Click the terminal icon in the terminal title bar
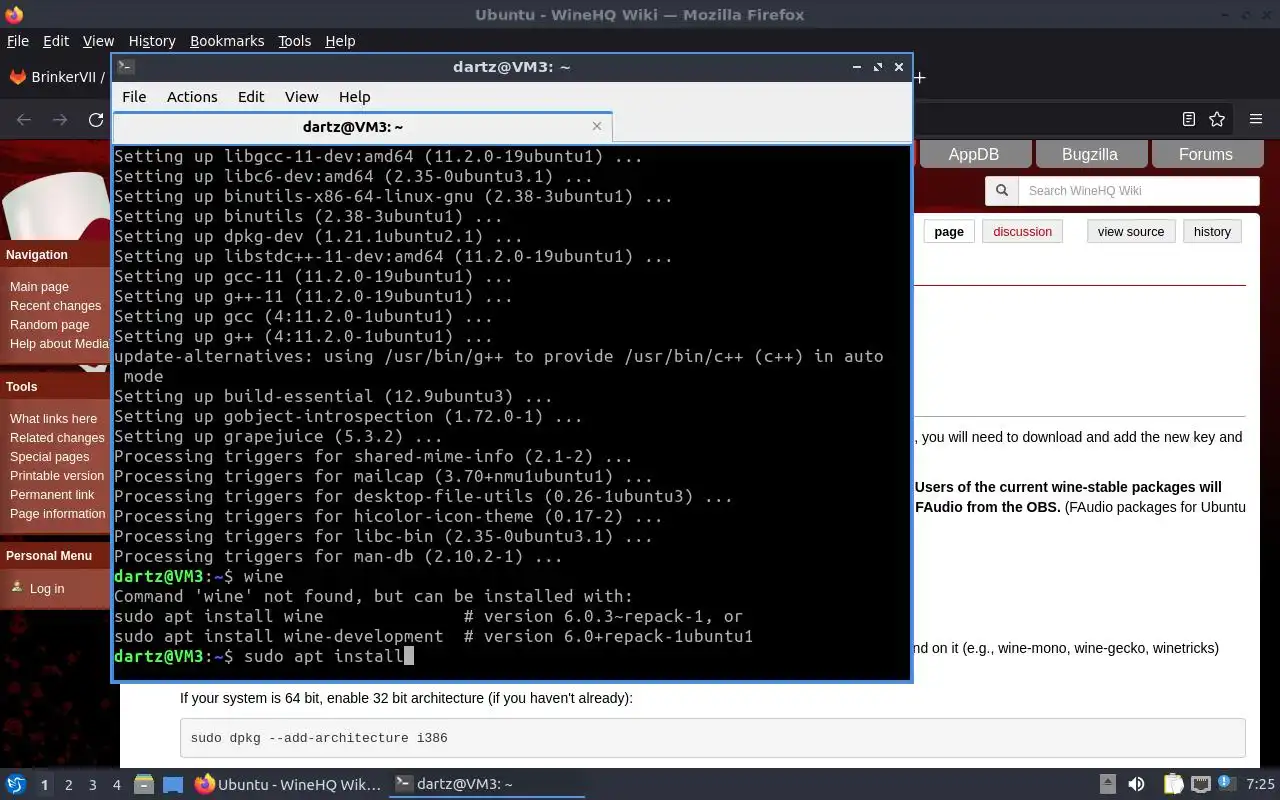The width and height of the screenshot is (1280, 800). click(x=125, y=67)
